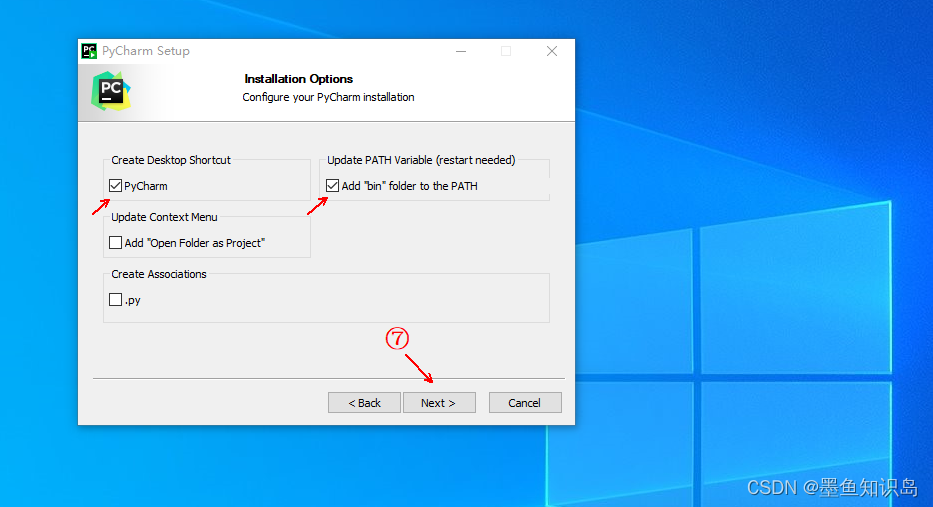Image resolution: width=933 pixels, height=507 pixels.
Task: Go back with the < Back button
Action: tap(364, 403)
